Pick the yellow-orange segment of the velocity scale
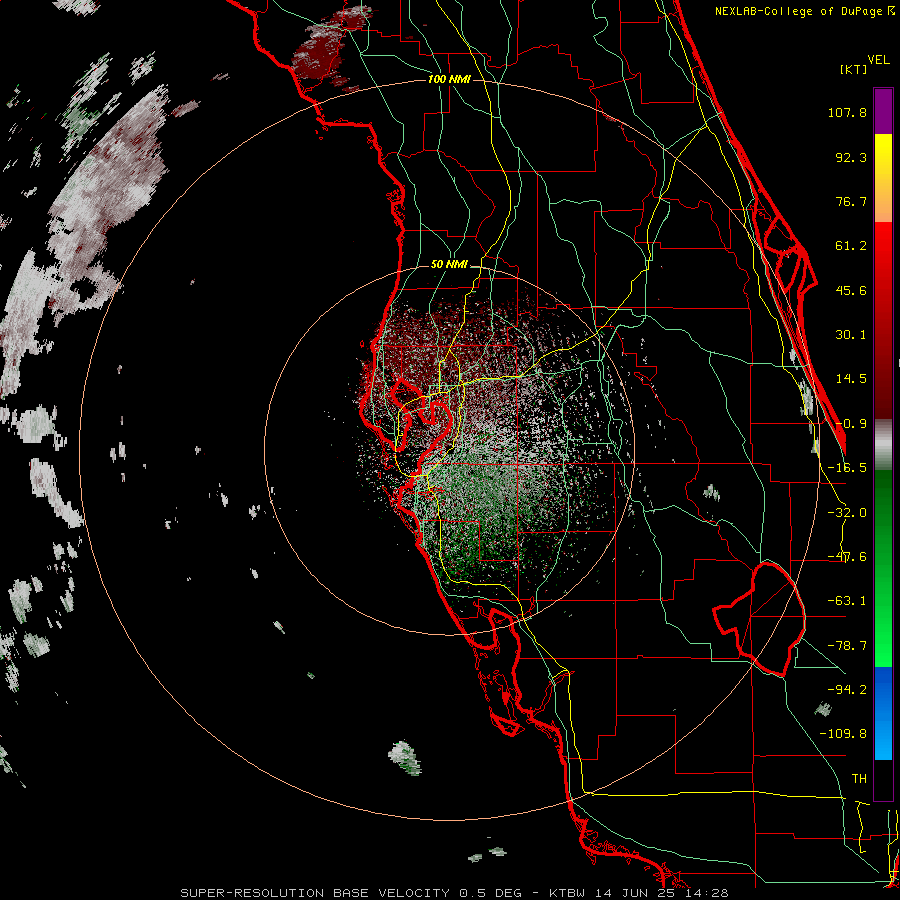900x900 pixels. pos(883,178)
